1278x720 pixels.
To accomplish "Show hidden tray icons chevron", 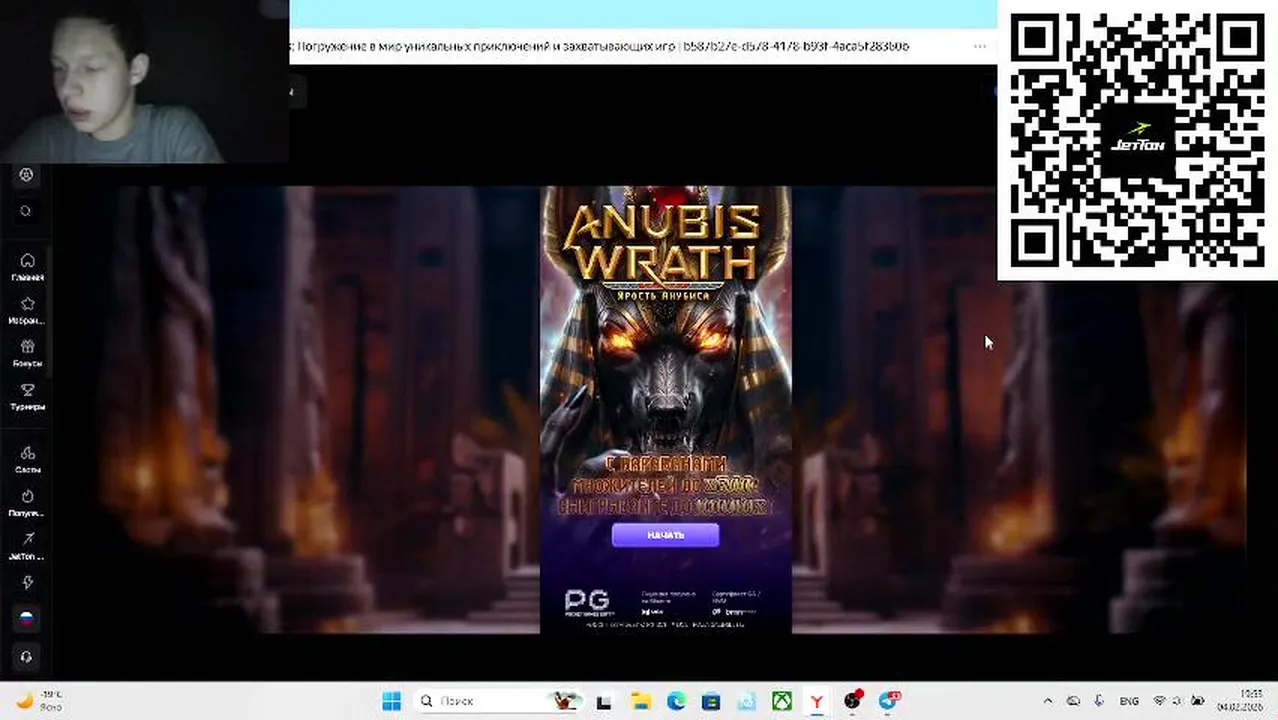I will point(1048,701).
